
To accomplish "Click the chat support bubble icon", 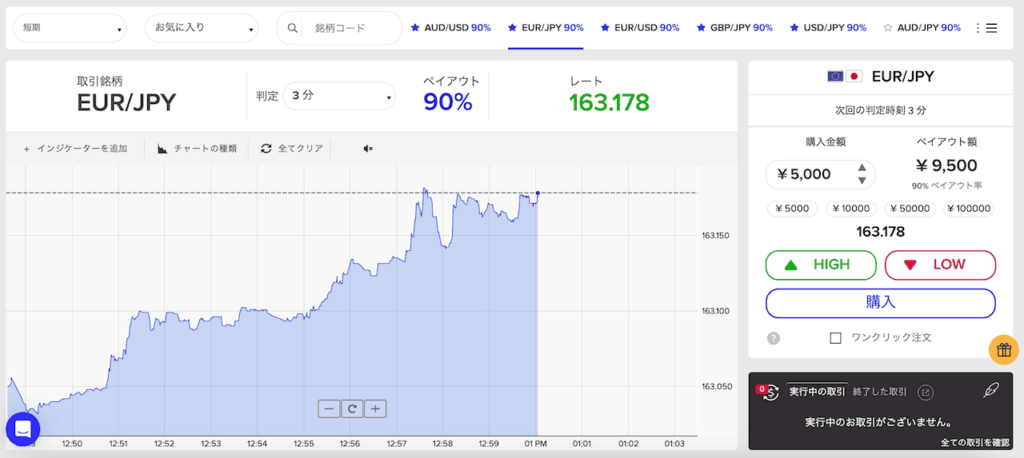I will (23, 429).
